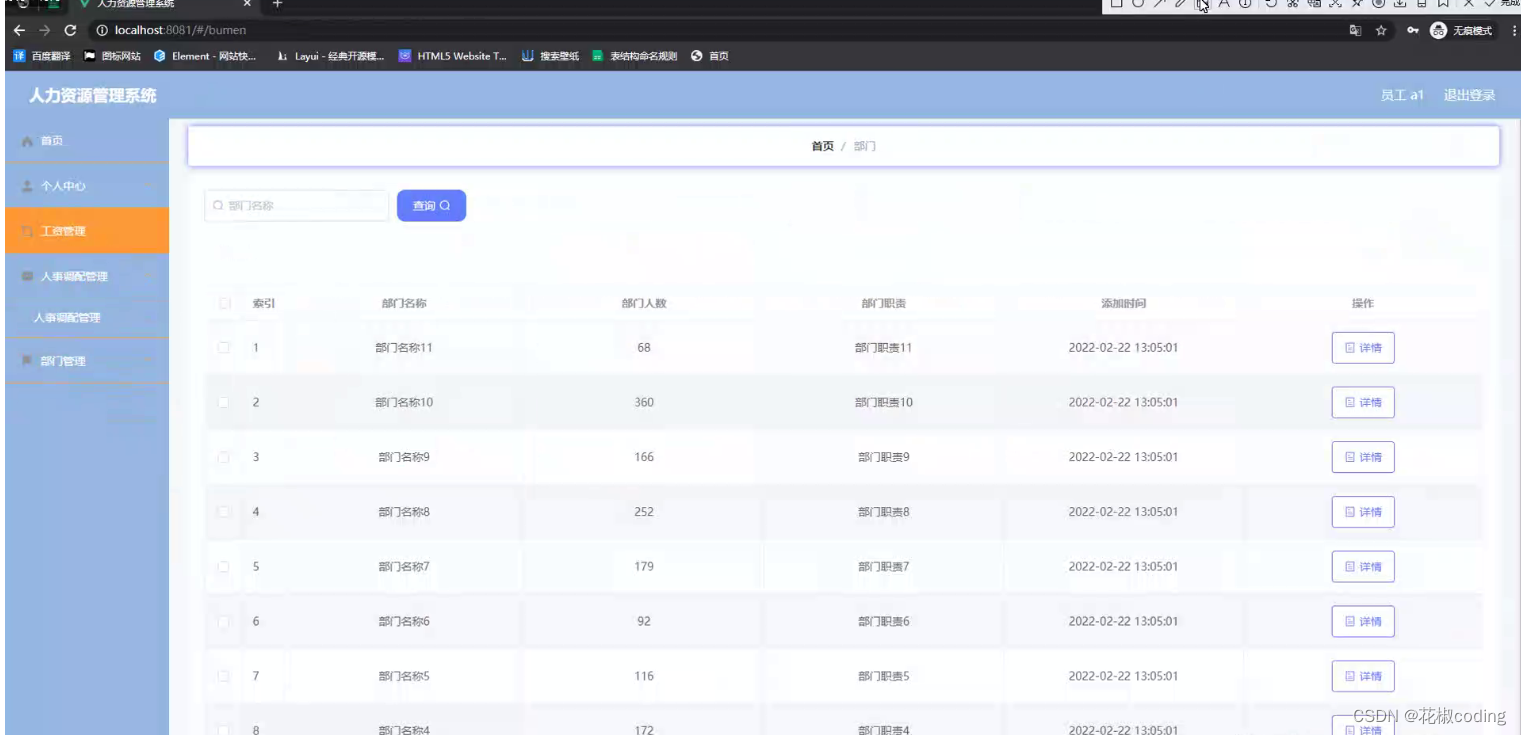The image size is (1521, 735).
Task: Expand 部门管理 sidebar menu
Action: pyautogui.click(x=86, y=361)
